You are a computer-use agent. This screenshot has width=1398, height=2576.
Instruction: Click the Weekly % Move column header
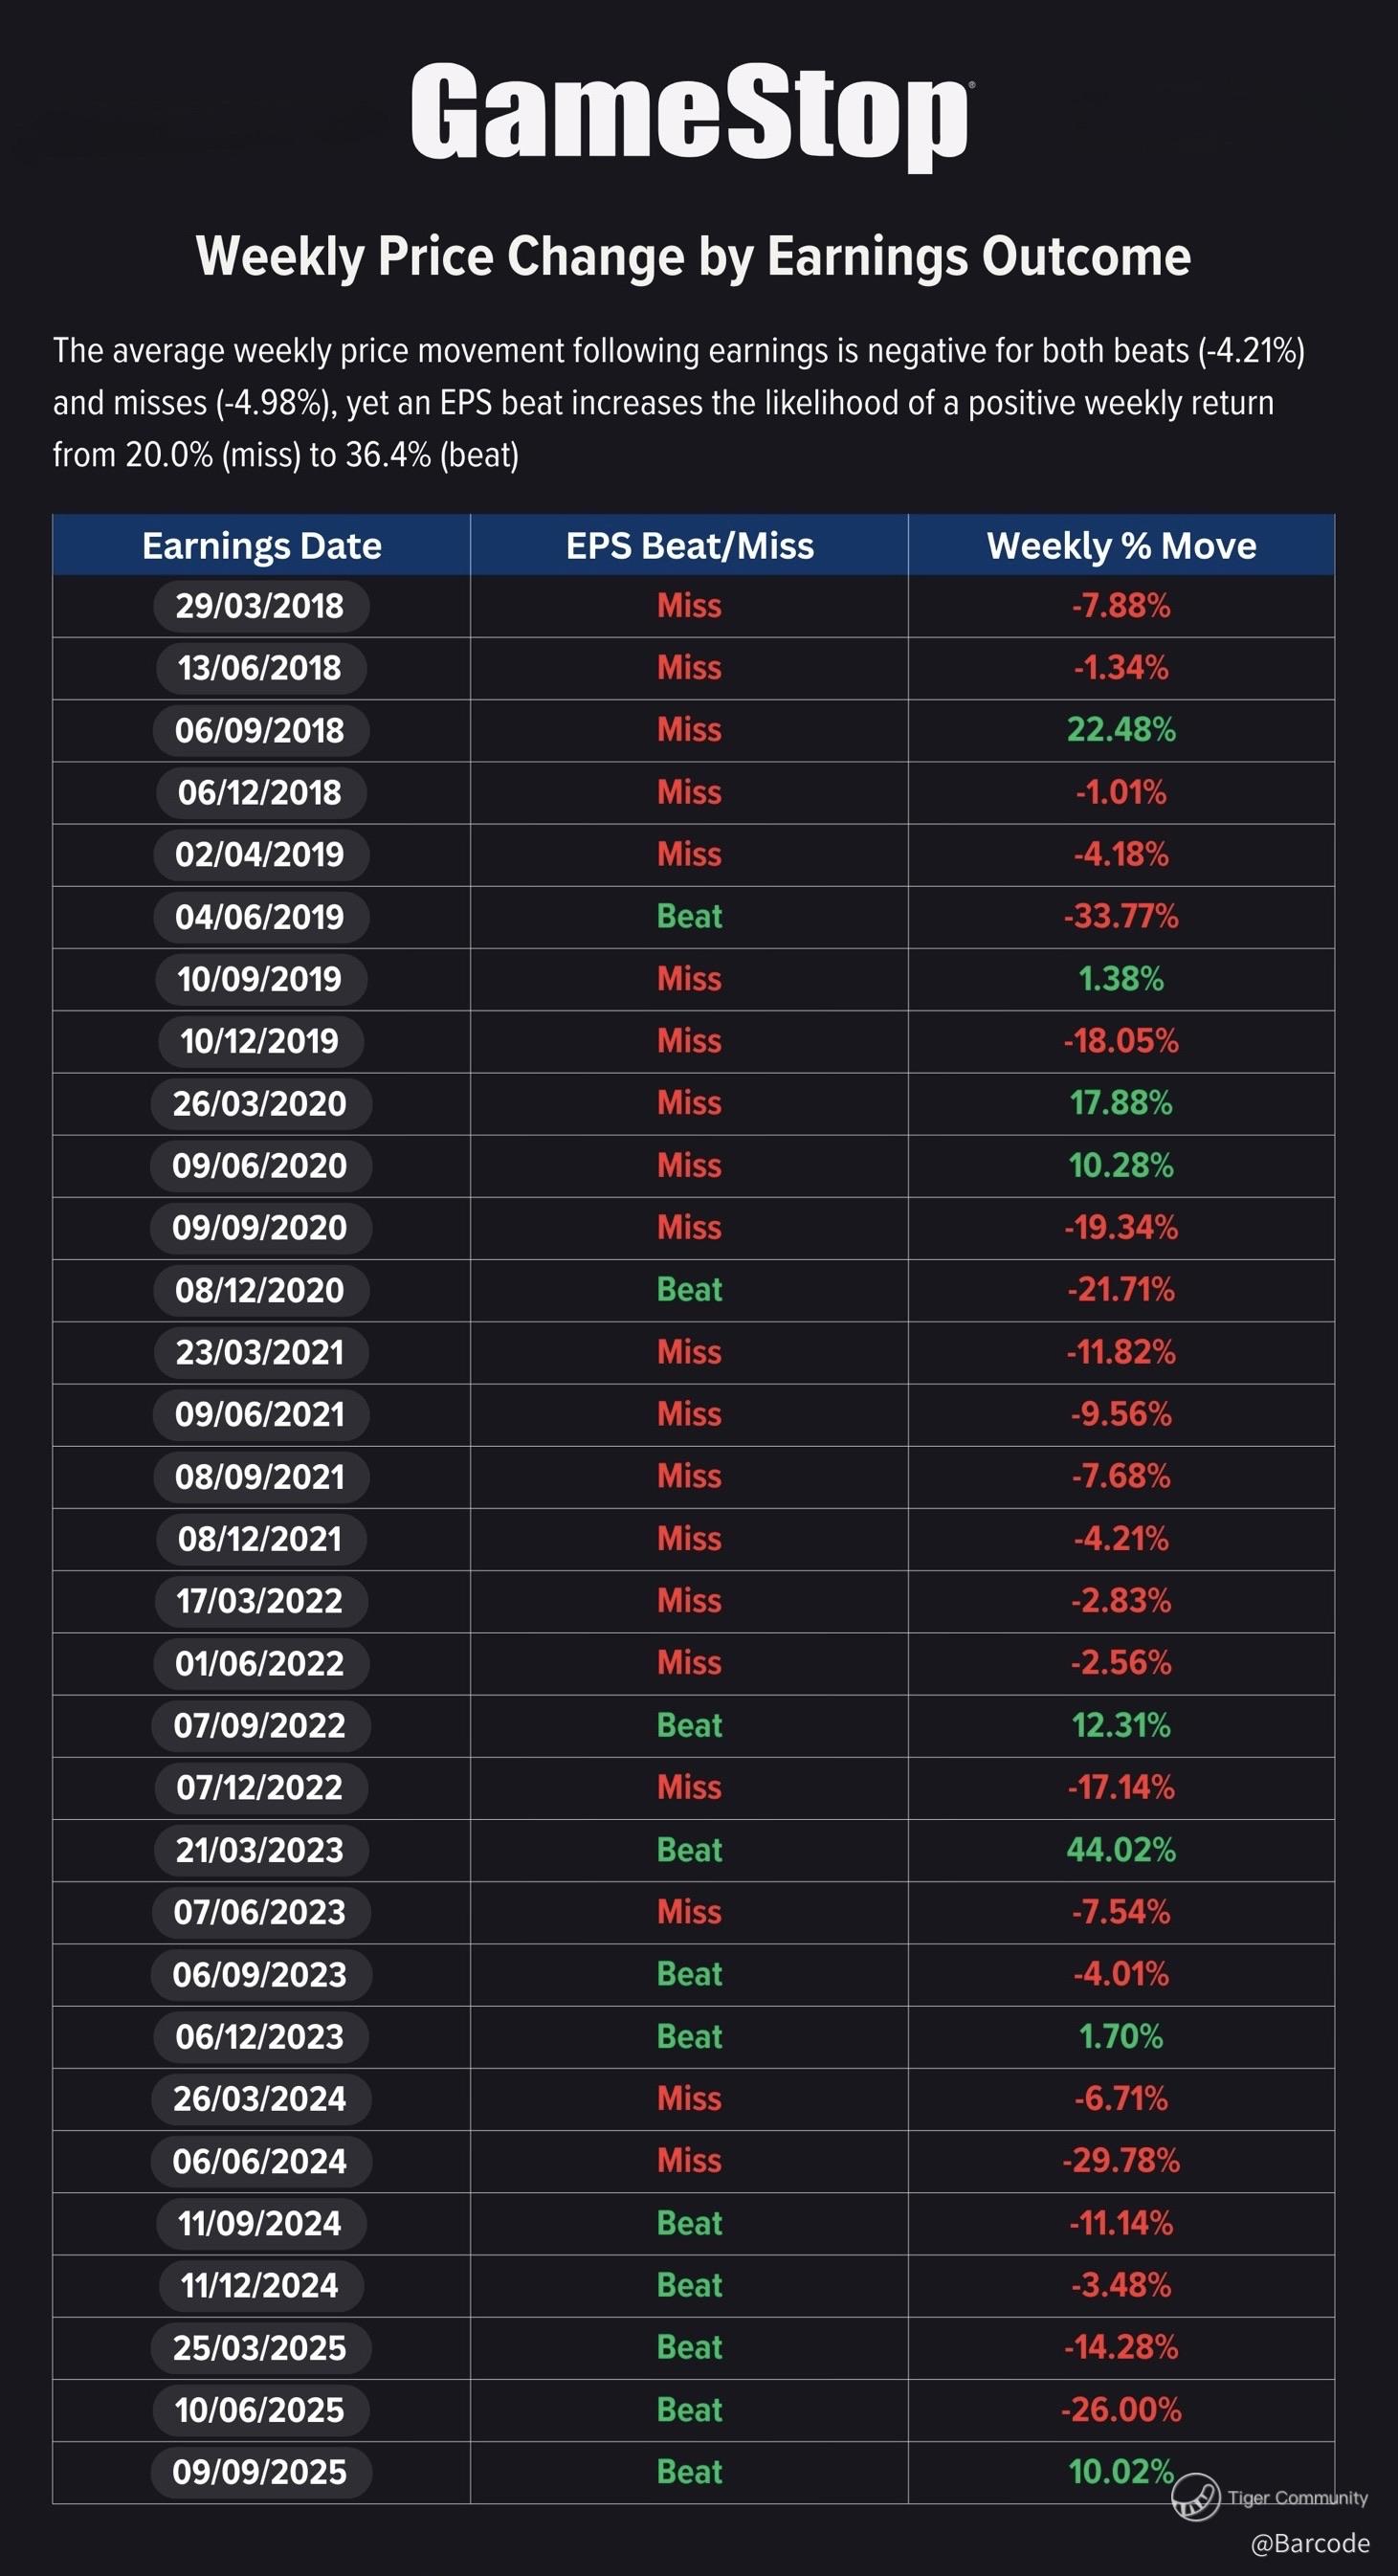[x=1121, y=545]
